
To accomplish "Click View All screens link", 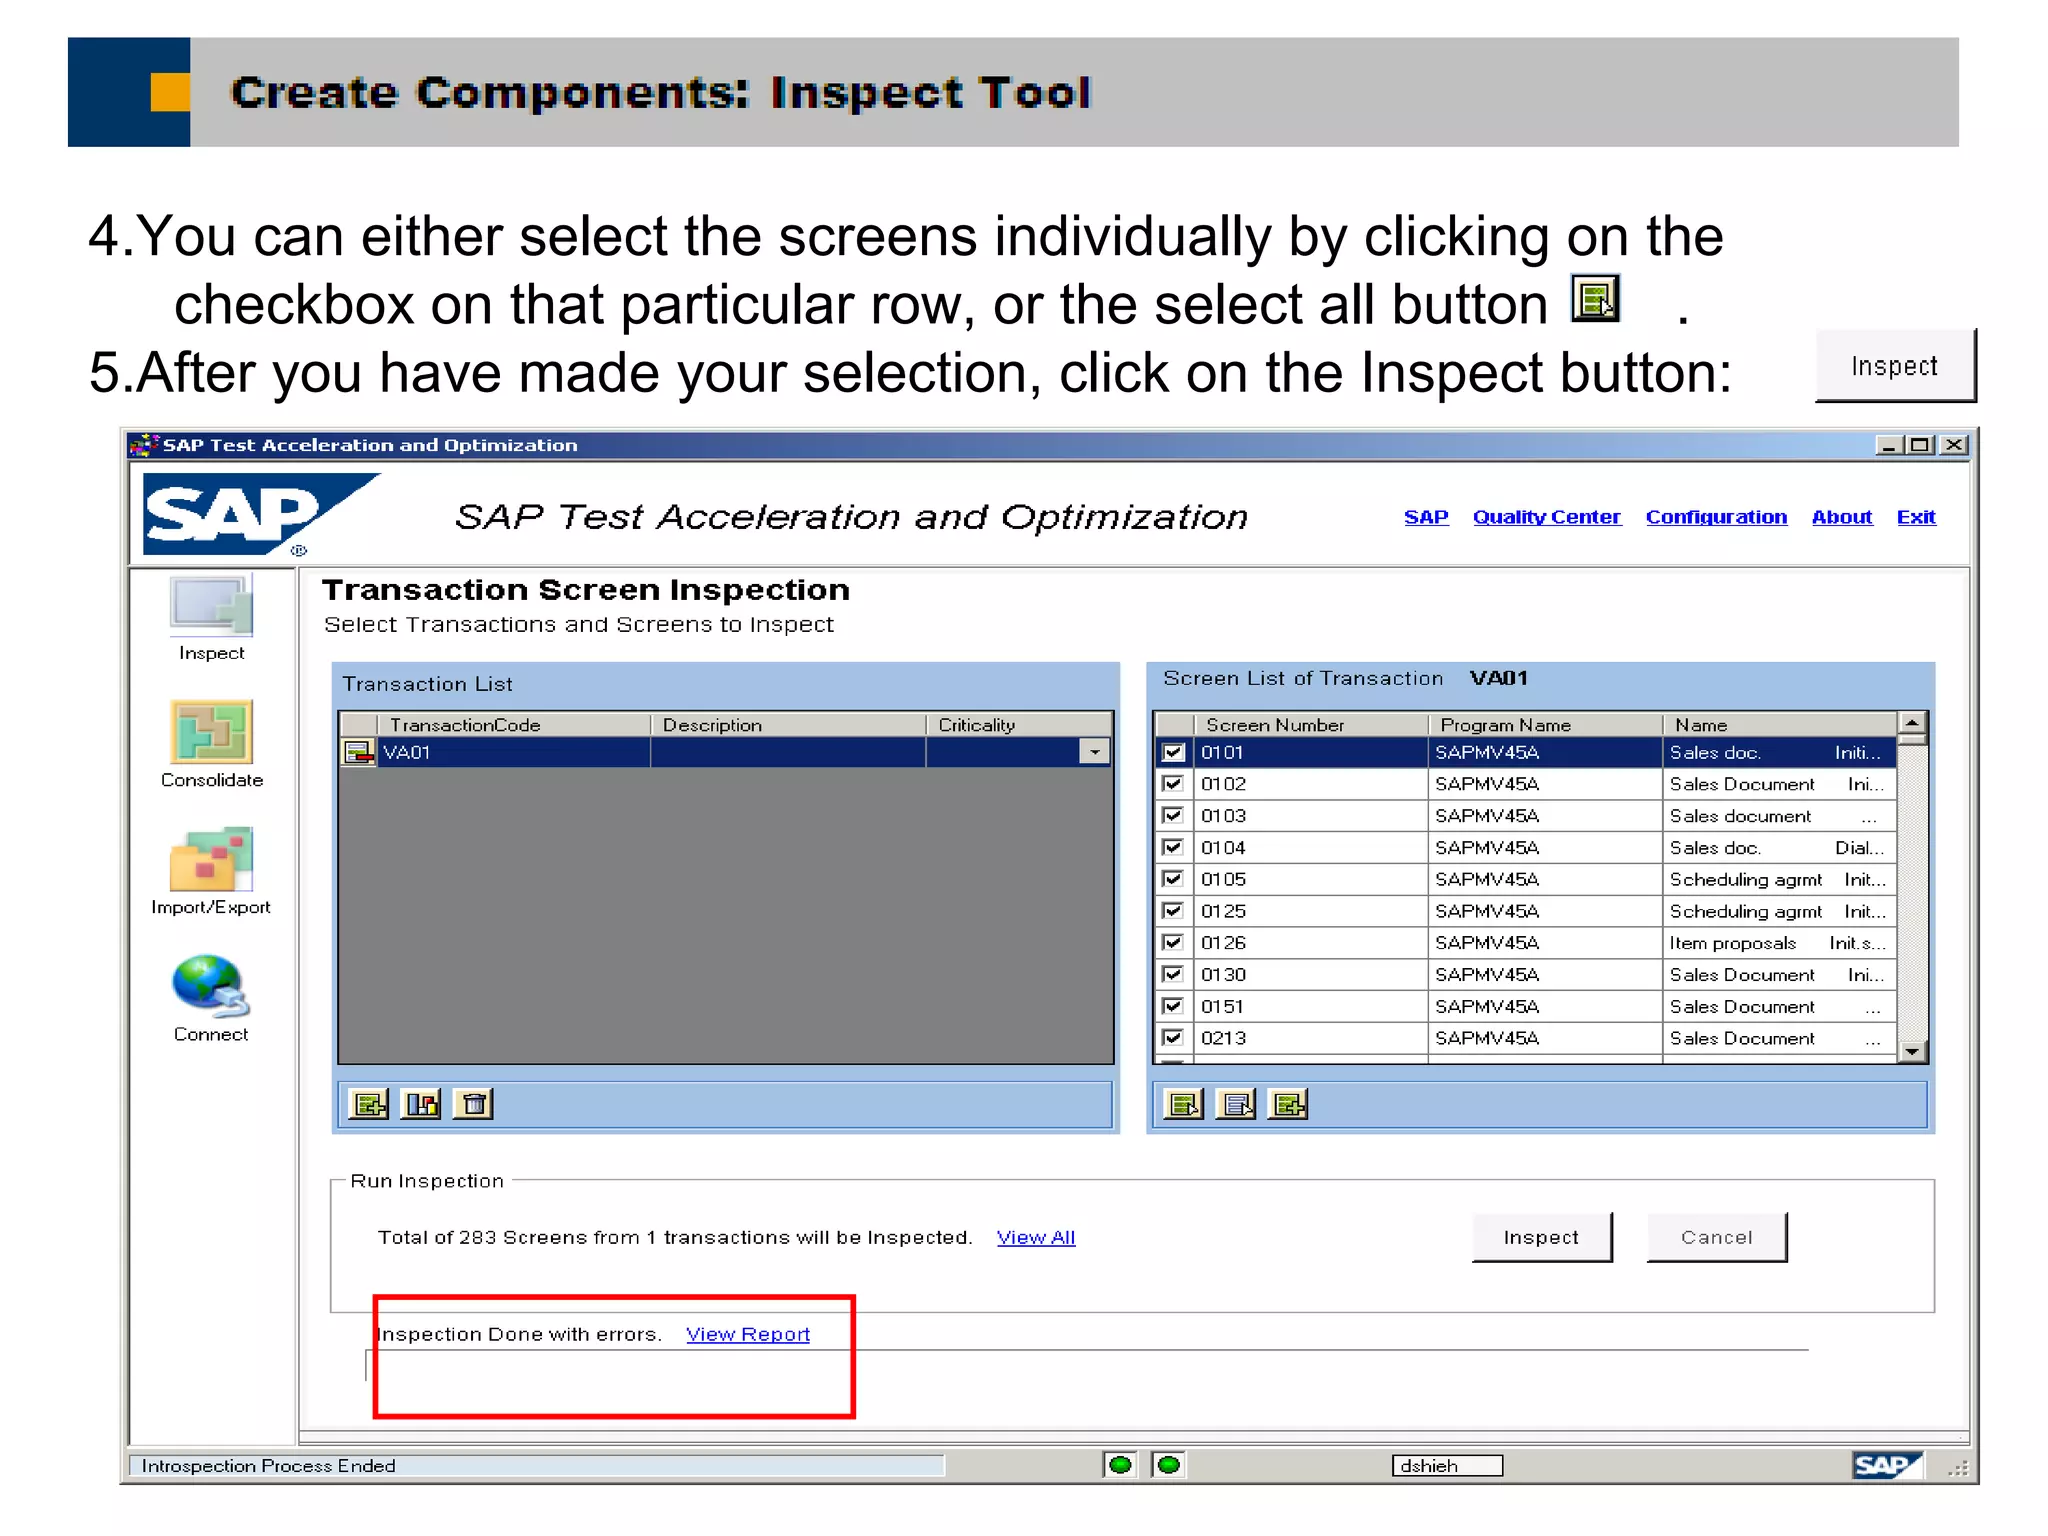I will [1036, 1237].
